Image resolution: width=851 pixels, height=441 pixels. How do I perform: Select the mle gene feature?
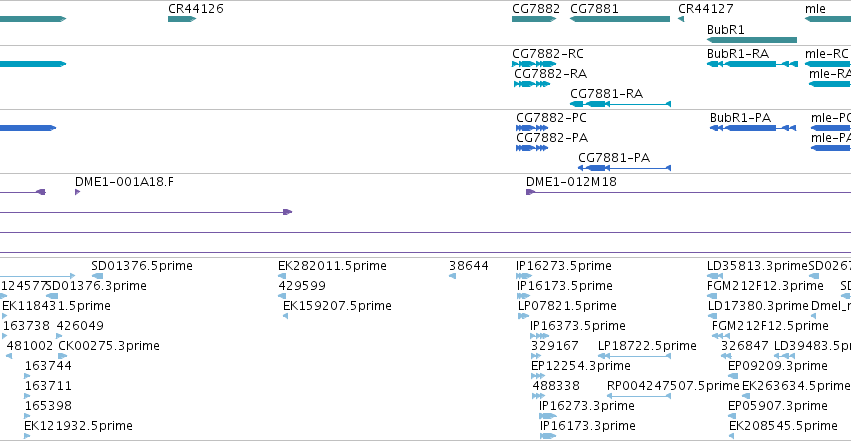click(x=828, y=19)
